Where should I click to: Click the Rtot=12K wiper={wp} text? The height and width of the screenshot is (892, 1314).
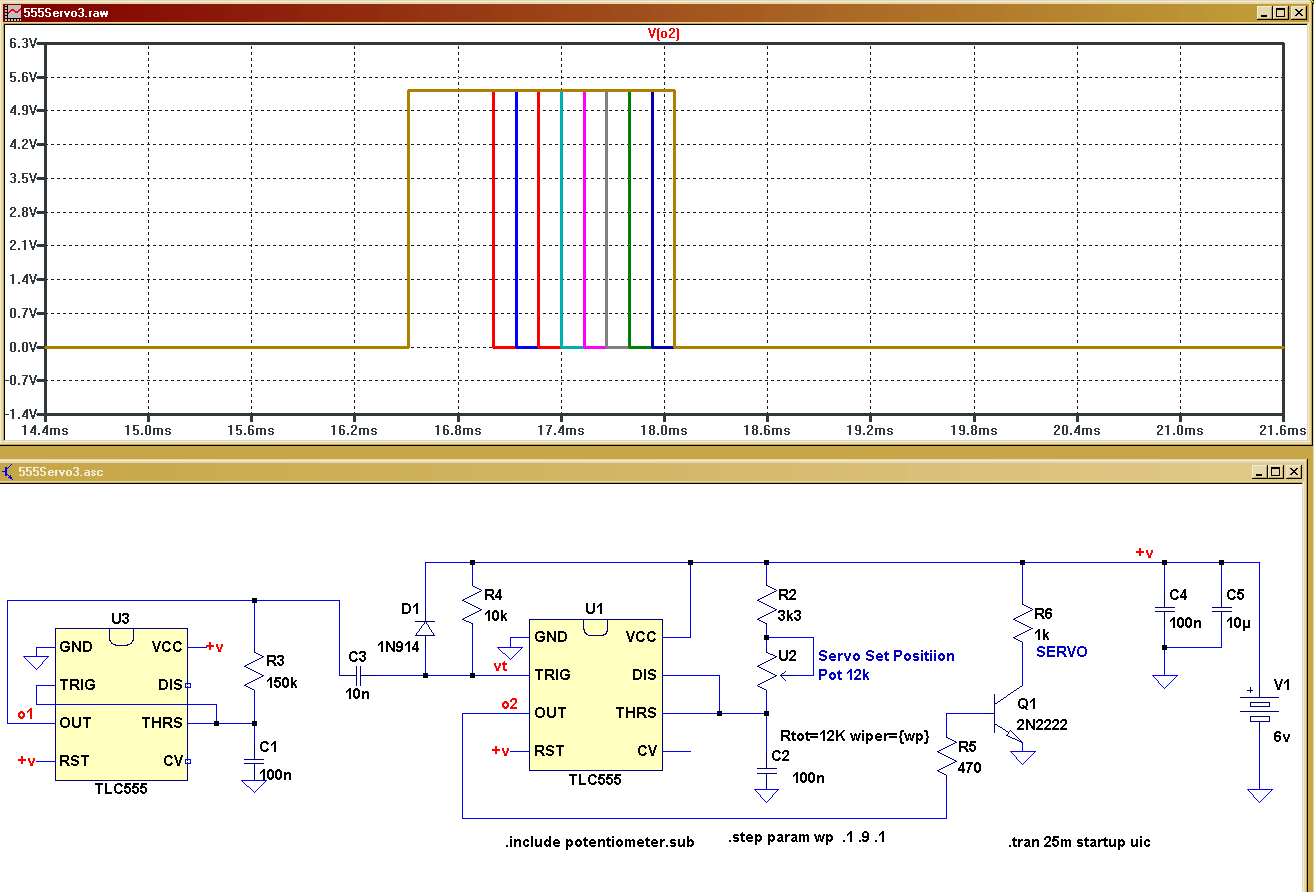tap(855, 736)
